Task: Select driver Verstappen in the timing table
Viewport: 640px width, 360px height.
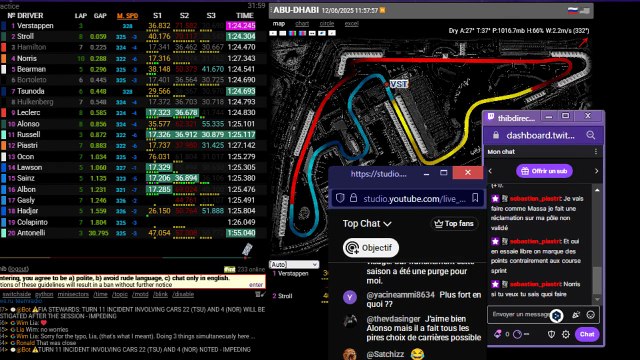Action: pyautogui.click(x=35, y=26)
